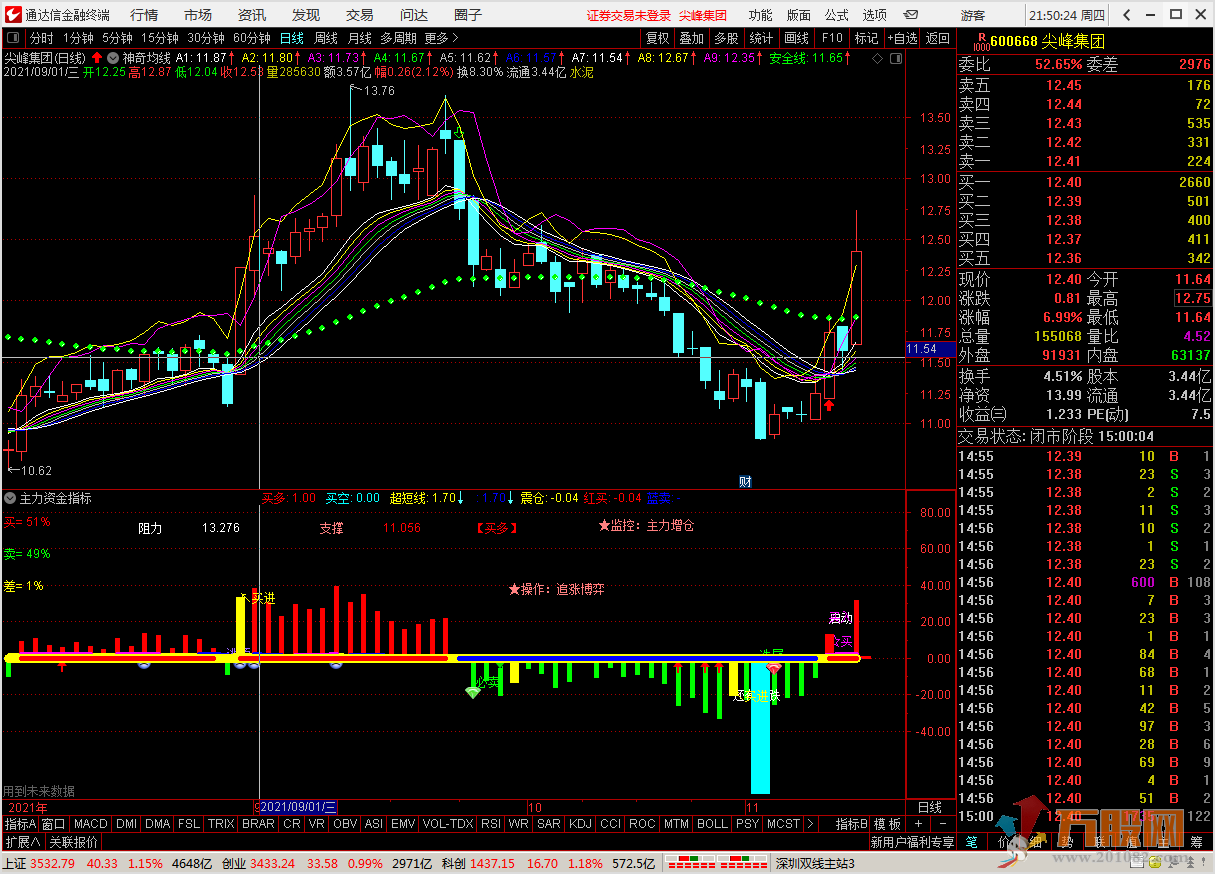Toggle the left sidebar panel icon before 分时
1215x874 pixels.
point(13,39)
